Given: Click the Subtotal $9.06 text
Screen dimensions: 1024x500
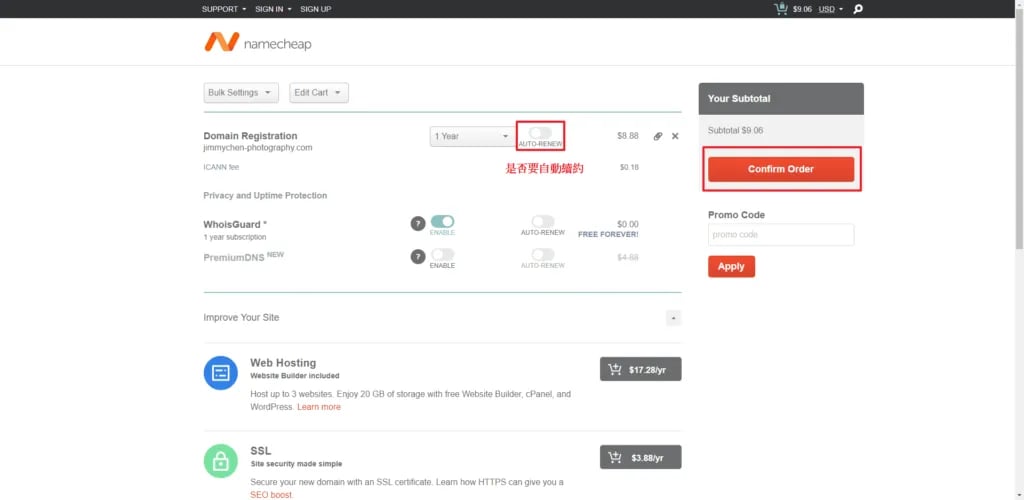Looking at the screenshot, I should 735,130.
